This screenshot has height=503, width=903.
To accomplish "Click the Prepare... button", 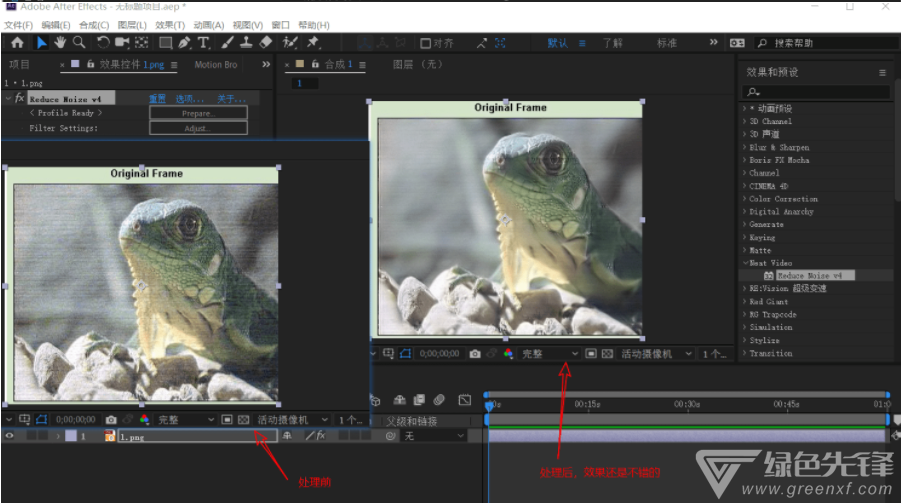I will coord(199,114).
